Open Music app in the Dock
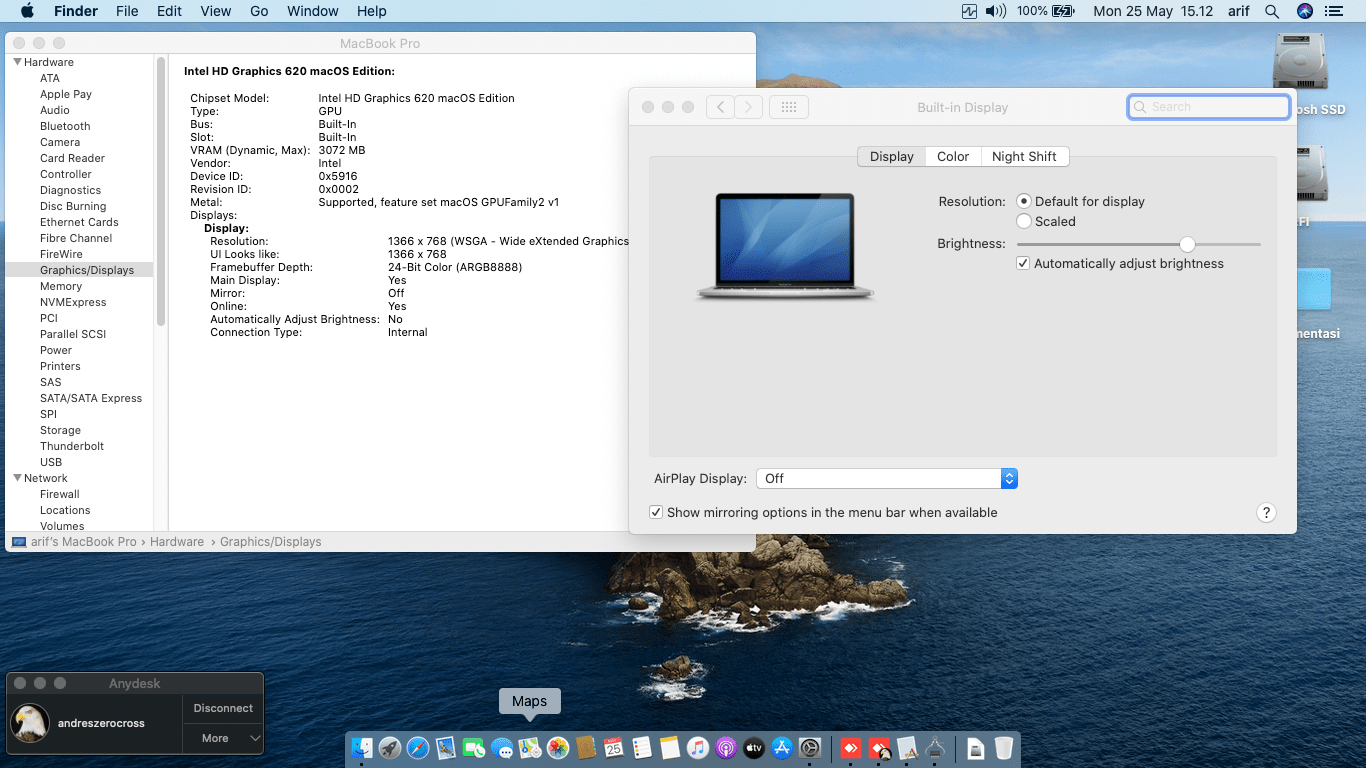Viewport: 1366px width, 768px height. tap(698, 748)
